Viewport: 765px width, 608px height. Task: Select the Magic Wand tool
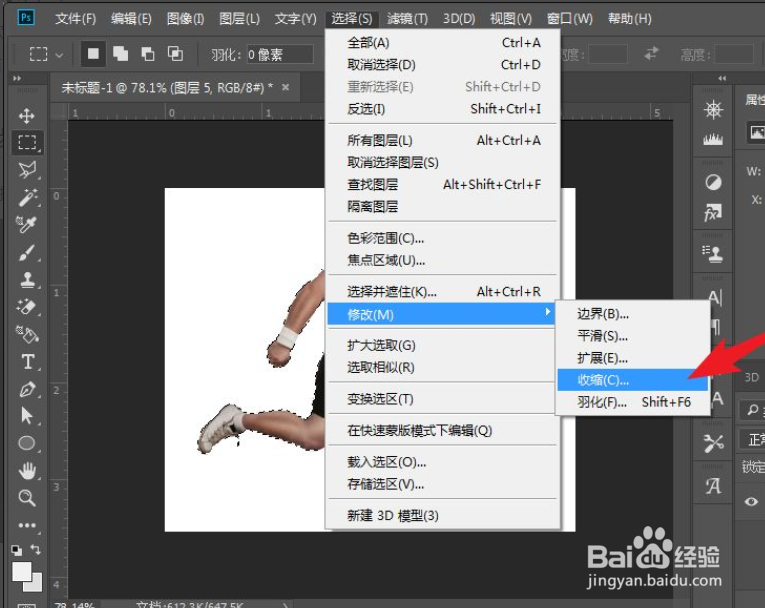pos(27,197)
